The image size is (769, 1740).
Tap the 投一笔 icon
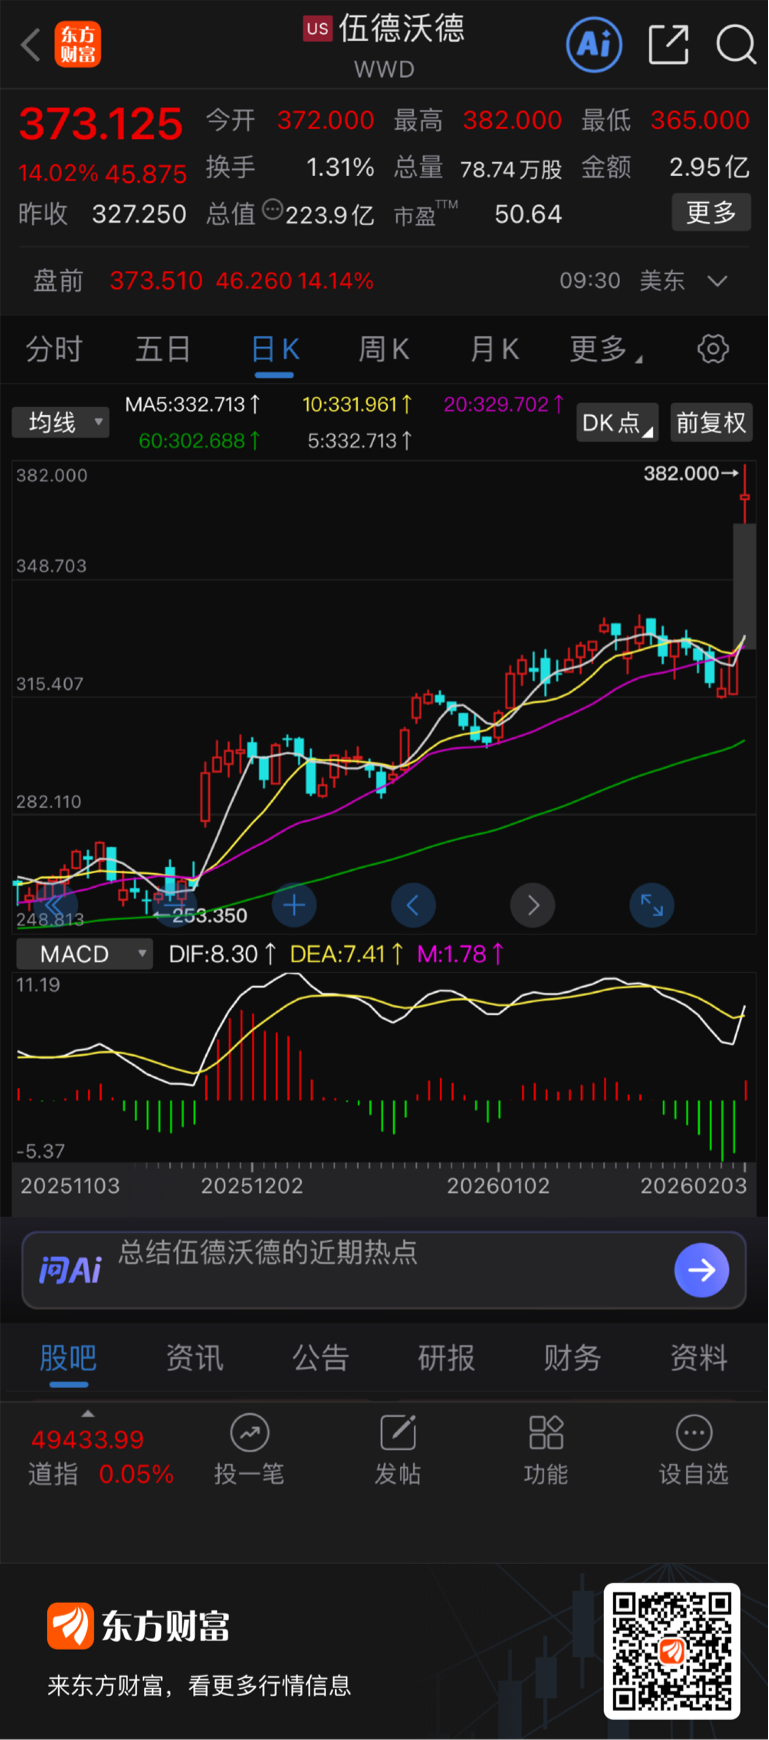[x=249, y=1433]
